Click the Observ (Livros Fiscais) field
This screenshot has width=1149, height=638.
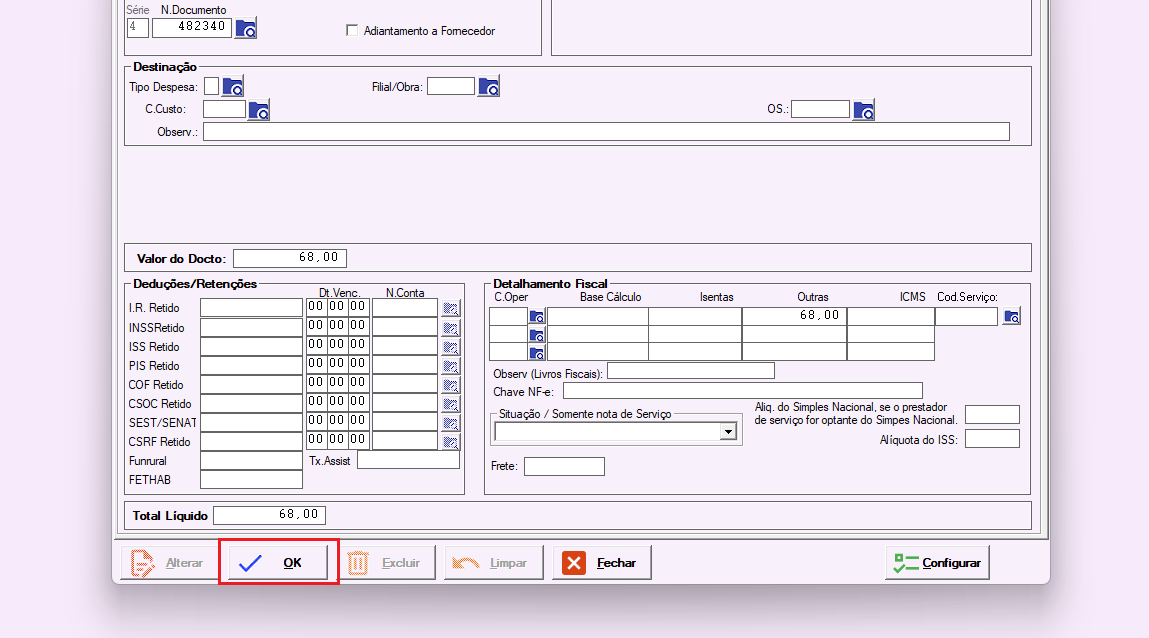pos(691,371)
